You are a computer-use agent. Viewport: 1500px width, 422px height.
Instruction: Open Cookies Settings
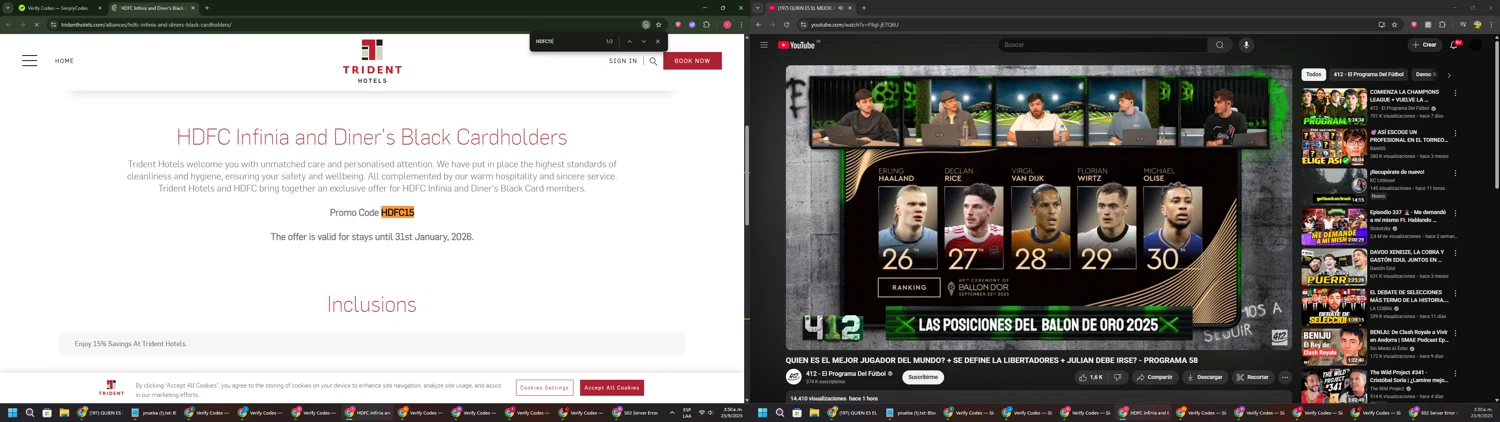(x=544, y=388)
